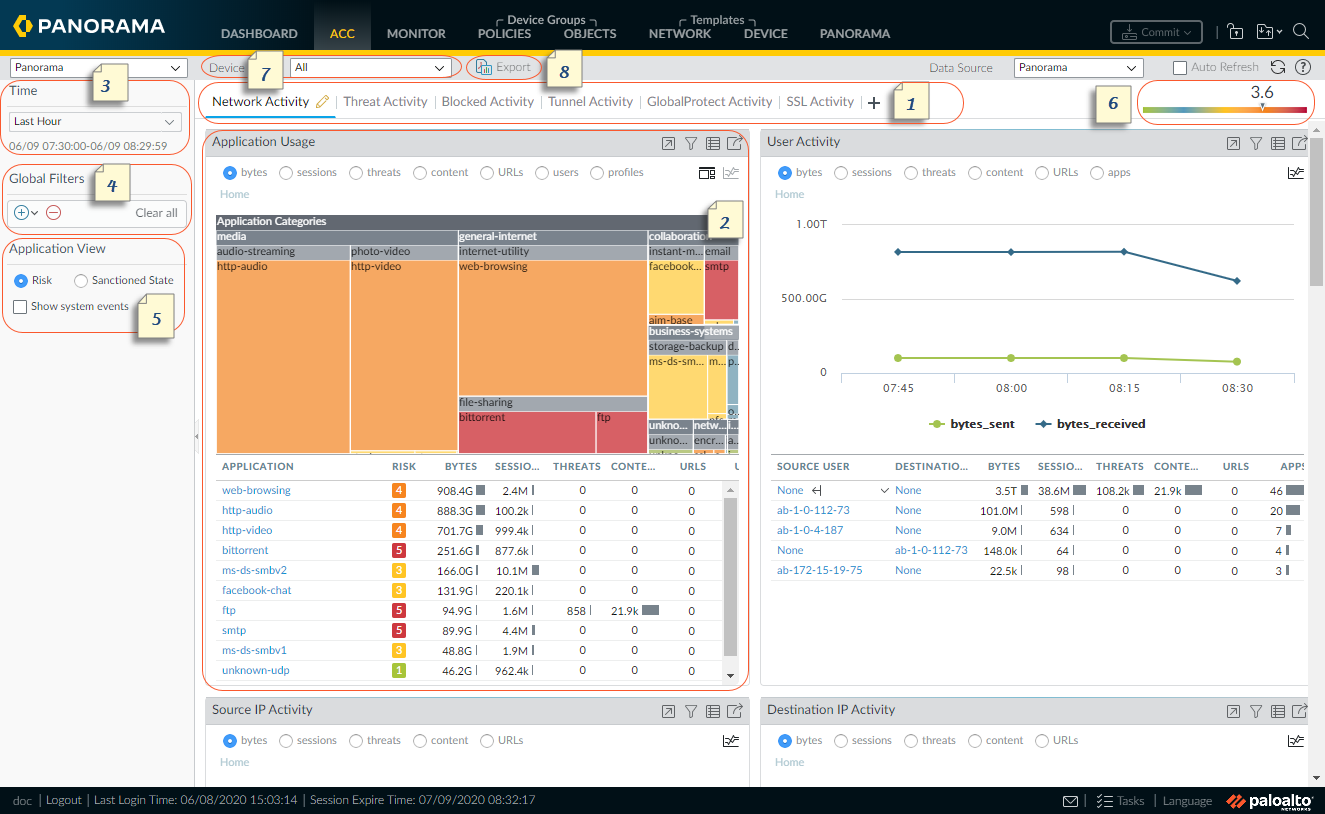
Task: Open the help question mark icon
Action: click(1303, 68)
